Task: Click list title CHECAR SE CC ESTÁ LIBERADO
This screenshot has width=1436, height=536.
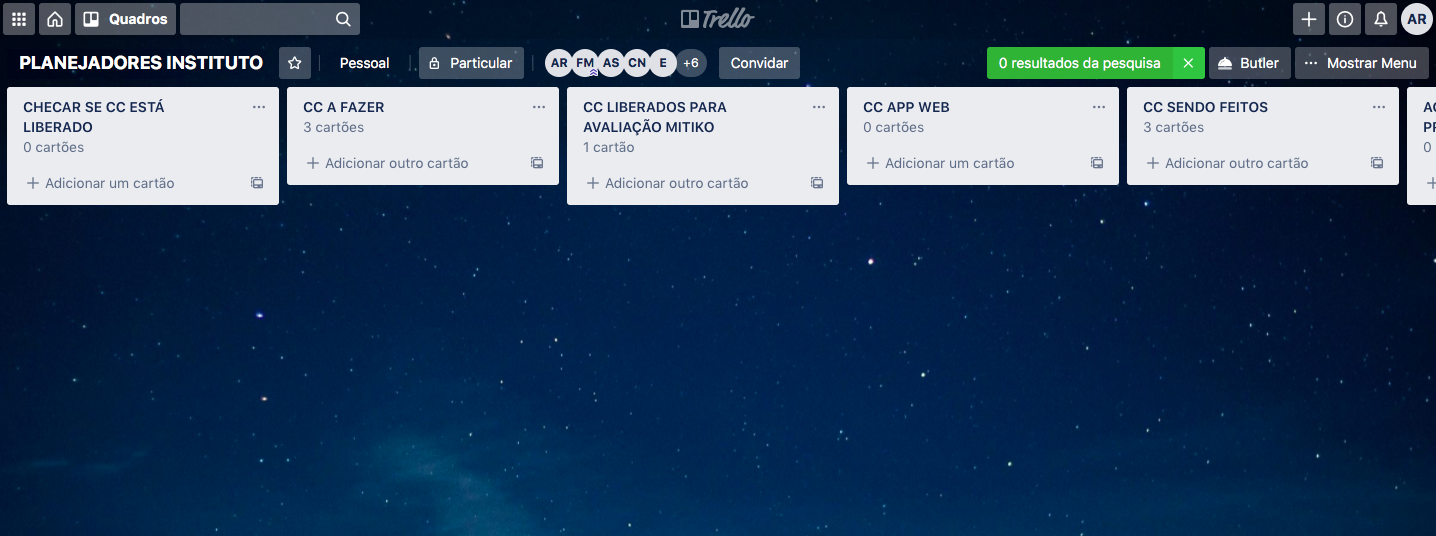Action: (94, 117)
